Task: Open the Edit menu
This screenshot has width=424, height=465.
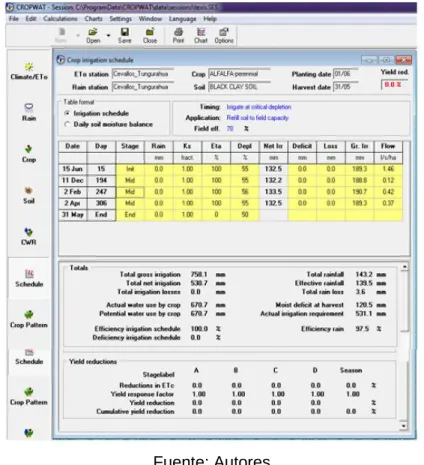Action: 31,19
